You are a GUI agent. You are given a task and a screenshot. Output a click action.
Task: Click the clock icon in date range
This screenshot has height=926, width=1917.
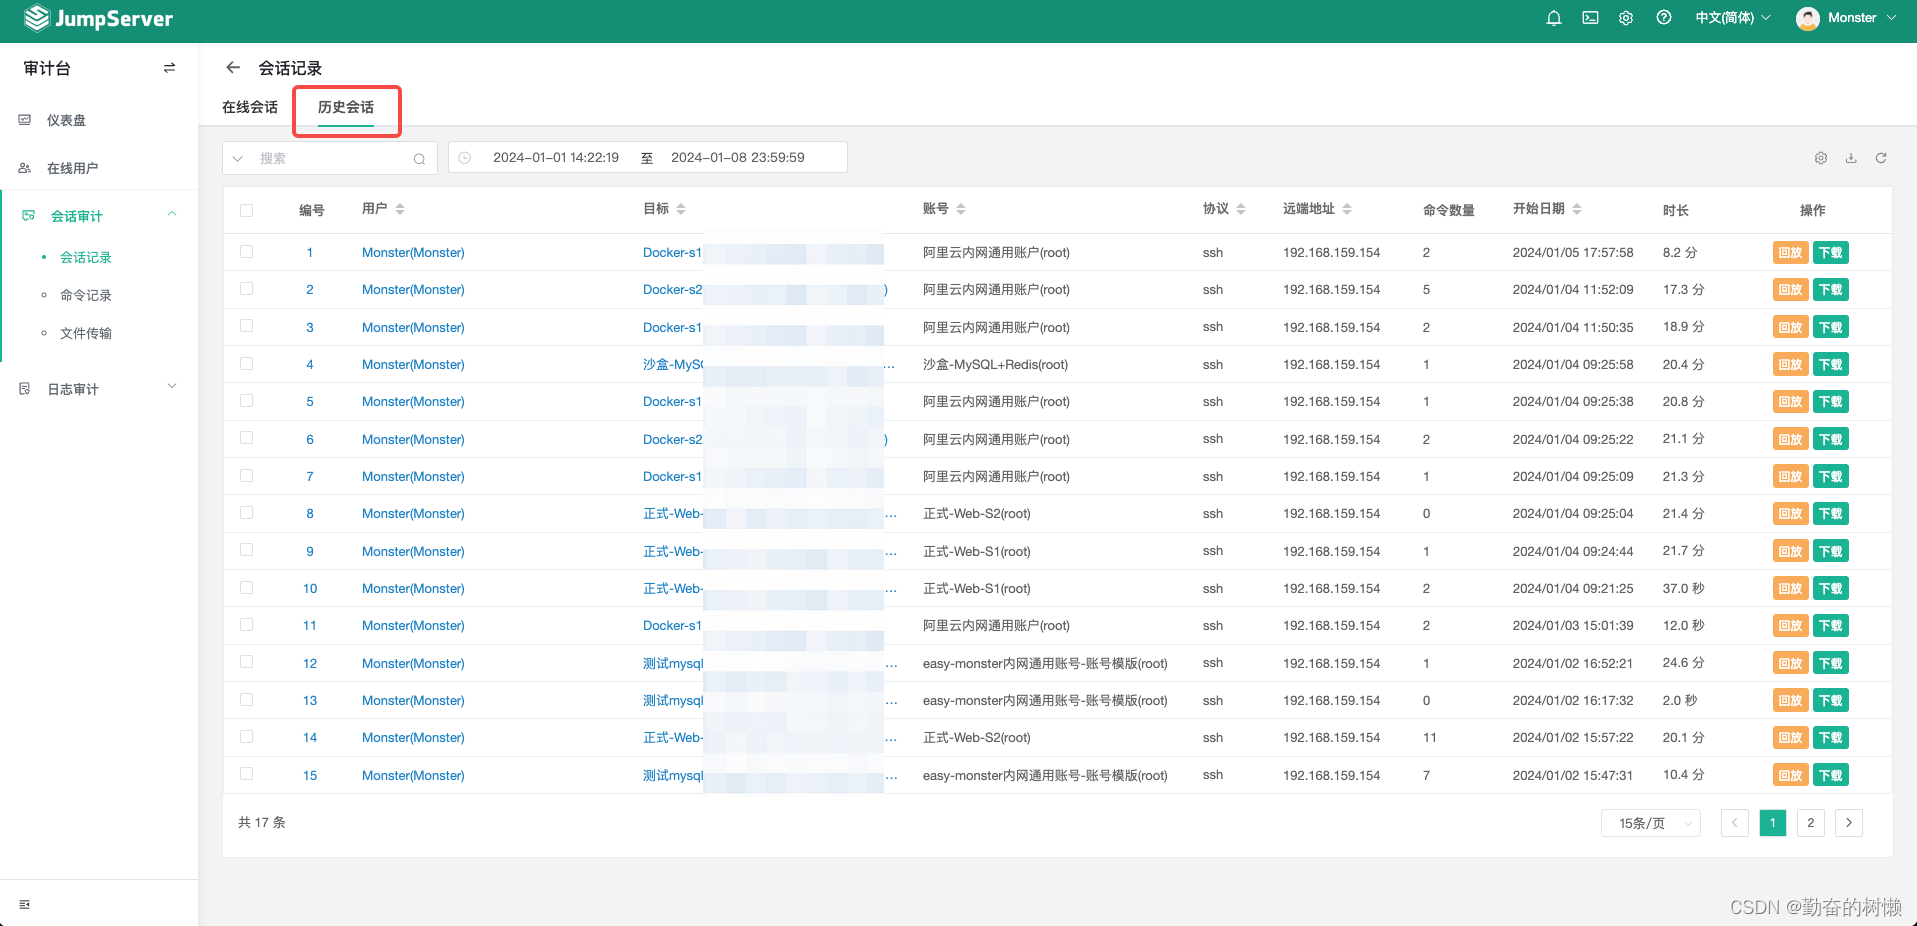[x=465, y=158]
